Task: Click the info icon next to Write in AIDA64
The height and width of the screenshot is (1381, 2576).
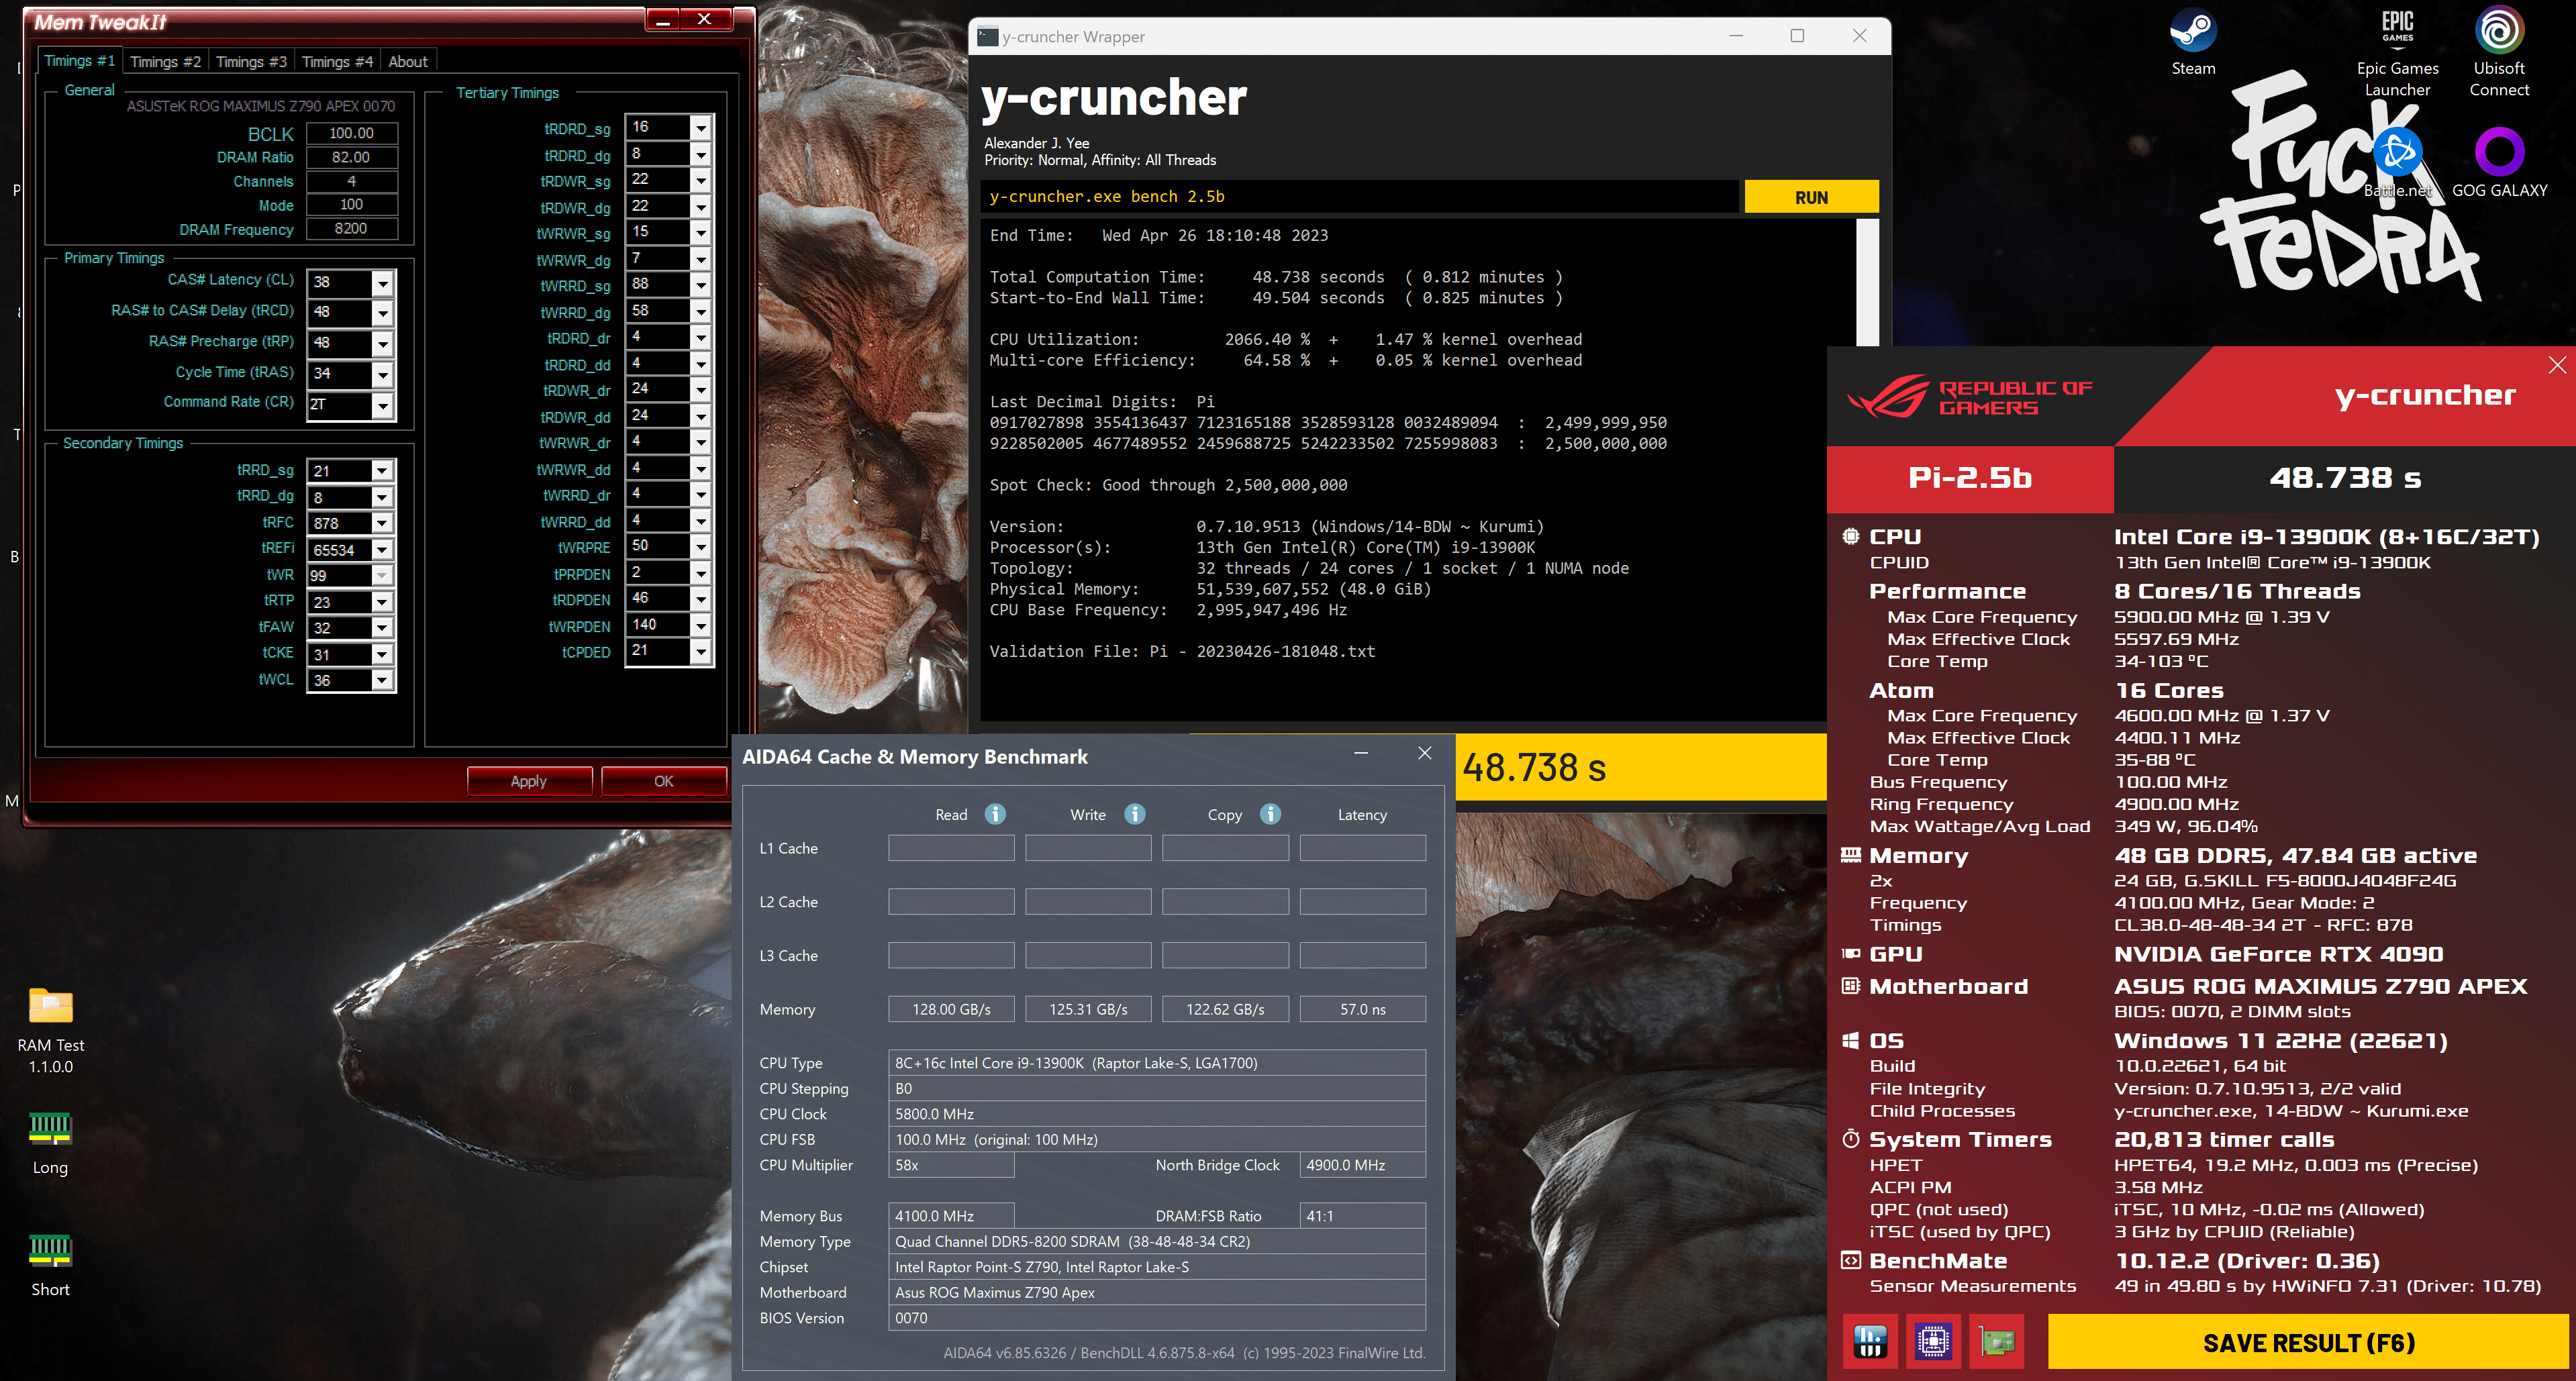Action: [x=1134, y=814]
